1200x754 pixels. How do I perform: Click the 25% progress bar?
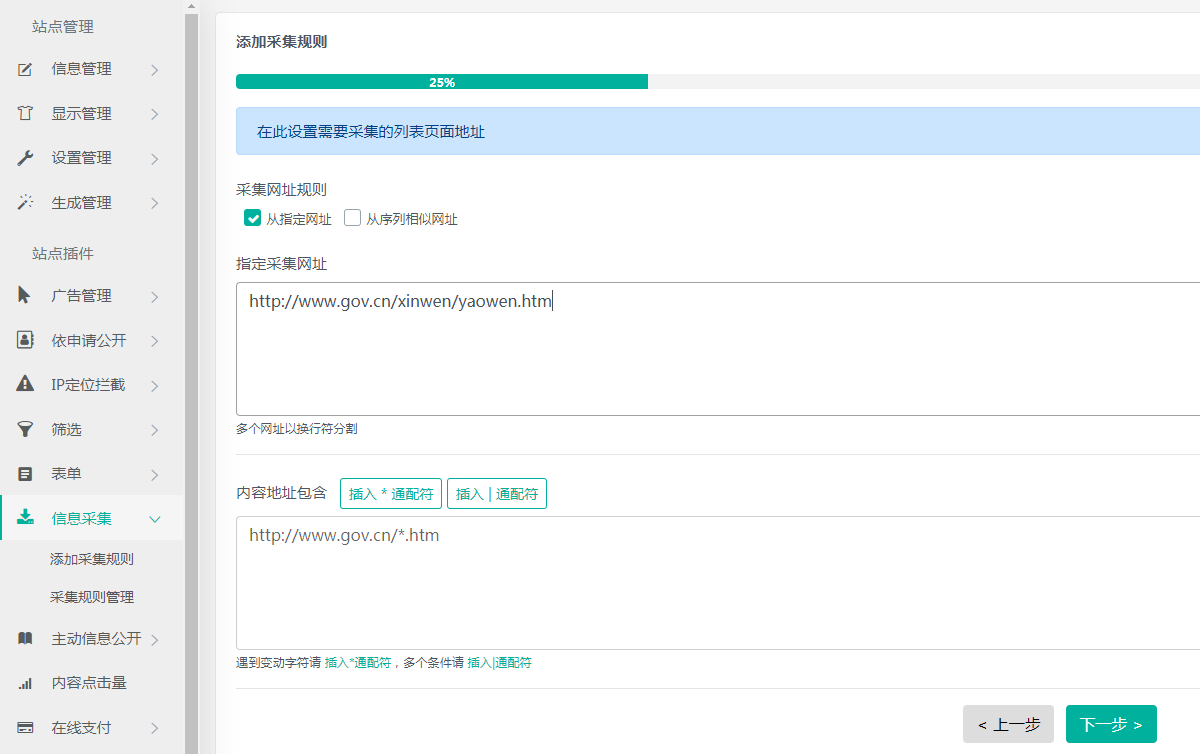click(442, 82)
